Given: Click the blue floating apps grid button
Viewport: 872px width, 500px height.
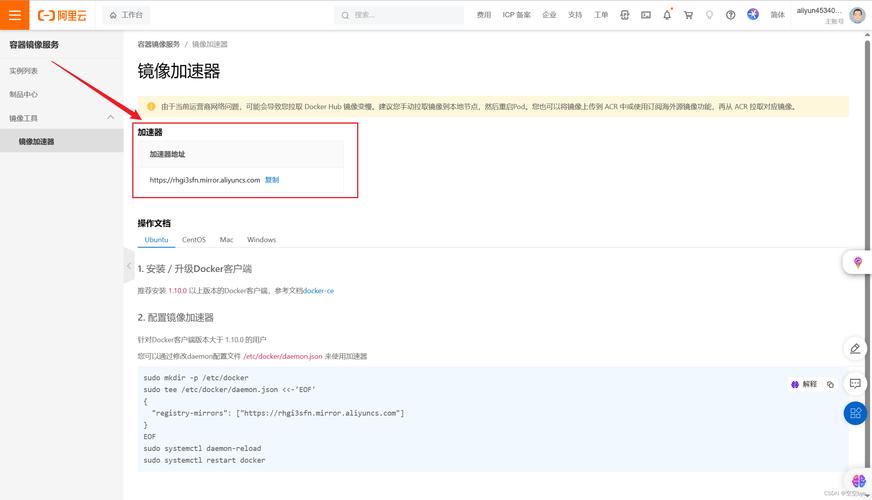Looking at the screenshot, I should click(855, 413).
